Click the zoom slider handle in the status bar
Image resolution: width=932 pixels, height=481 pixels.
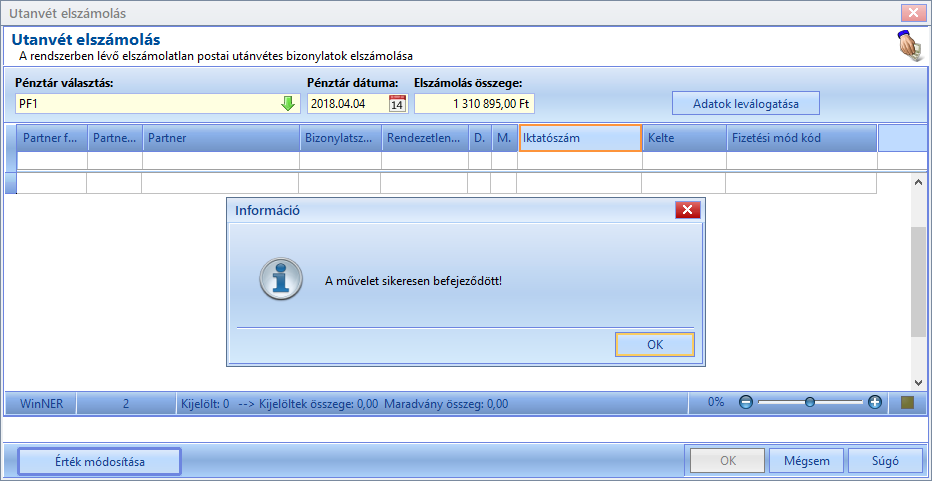pyautogui.click(x=810, y=403)
